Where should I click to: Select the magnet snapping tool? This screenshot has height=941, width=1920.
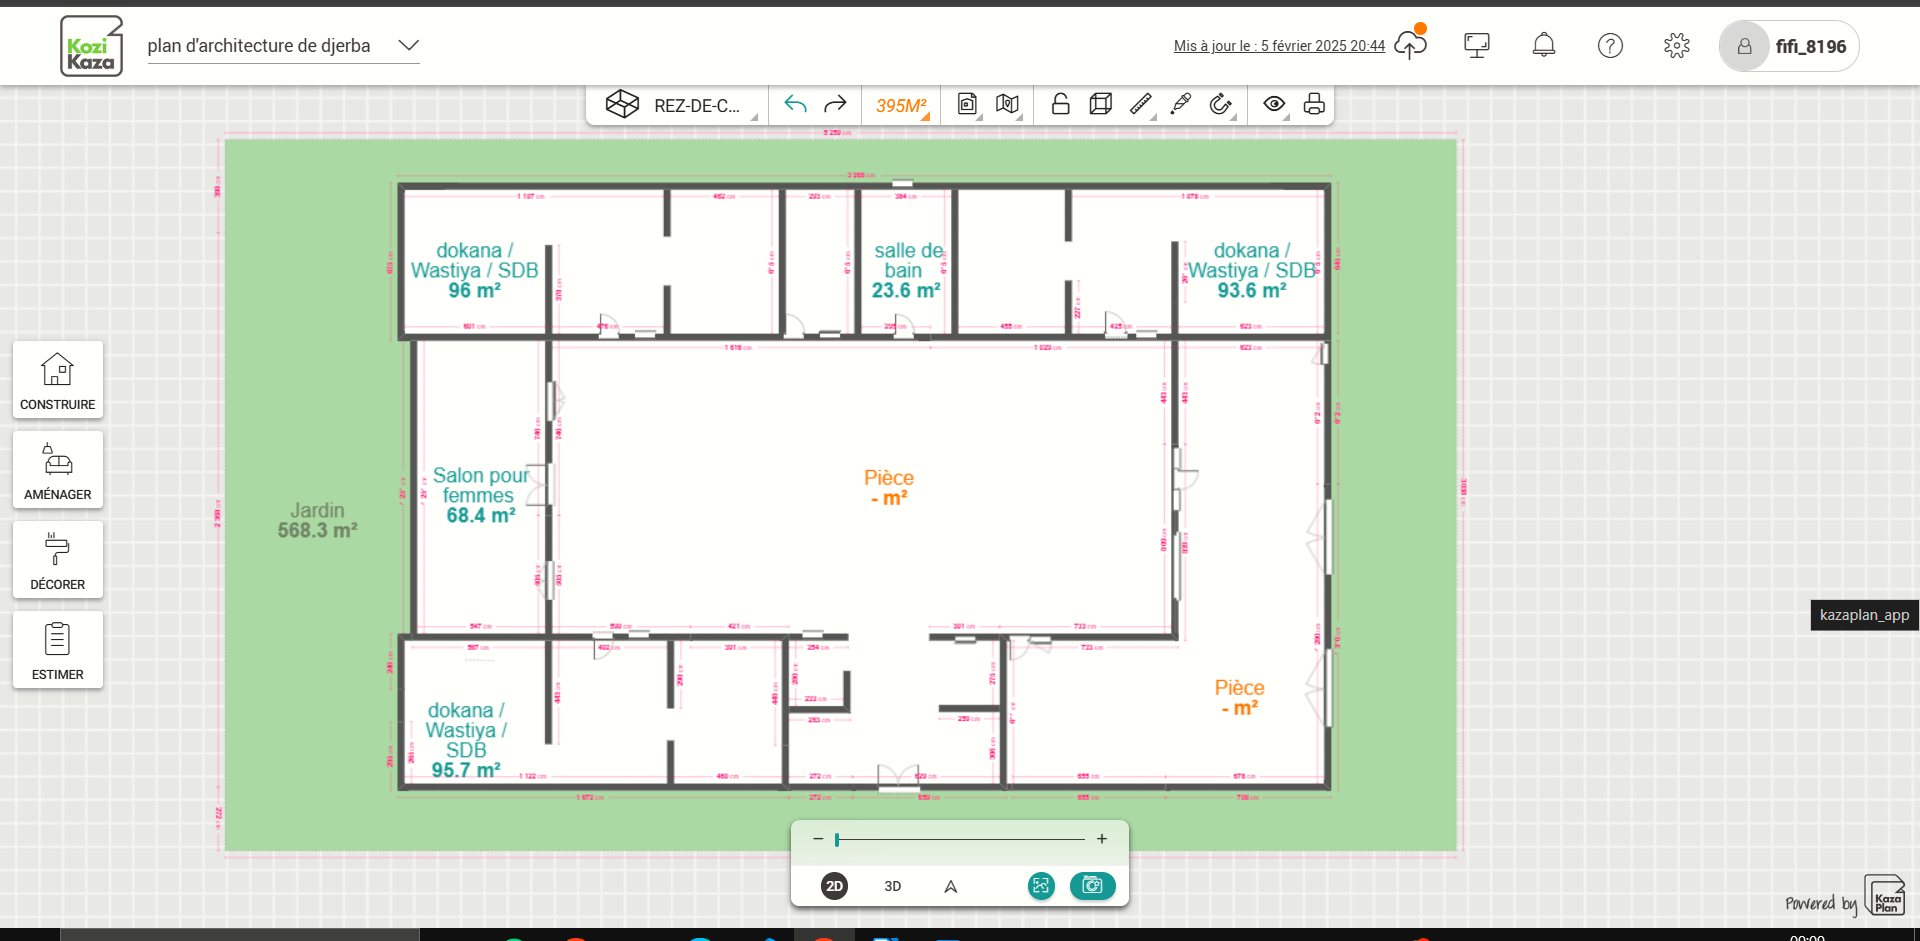coord(1221,104)
